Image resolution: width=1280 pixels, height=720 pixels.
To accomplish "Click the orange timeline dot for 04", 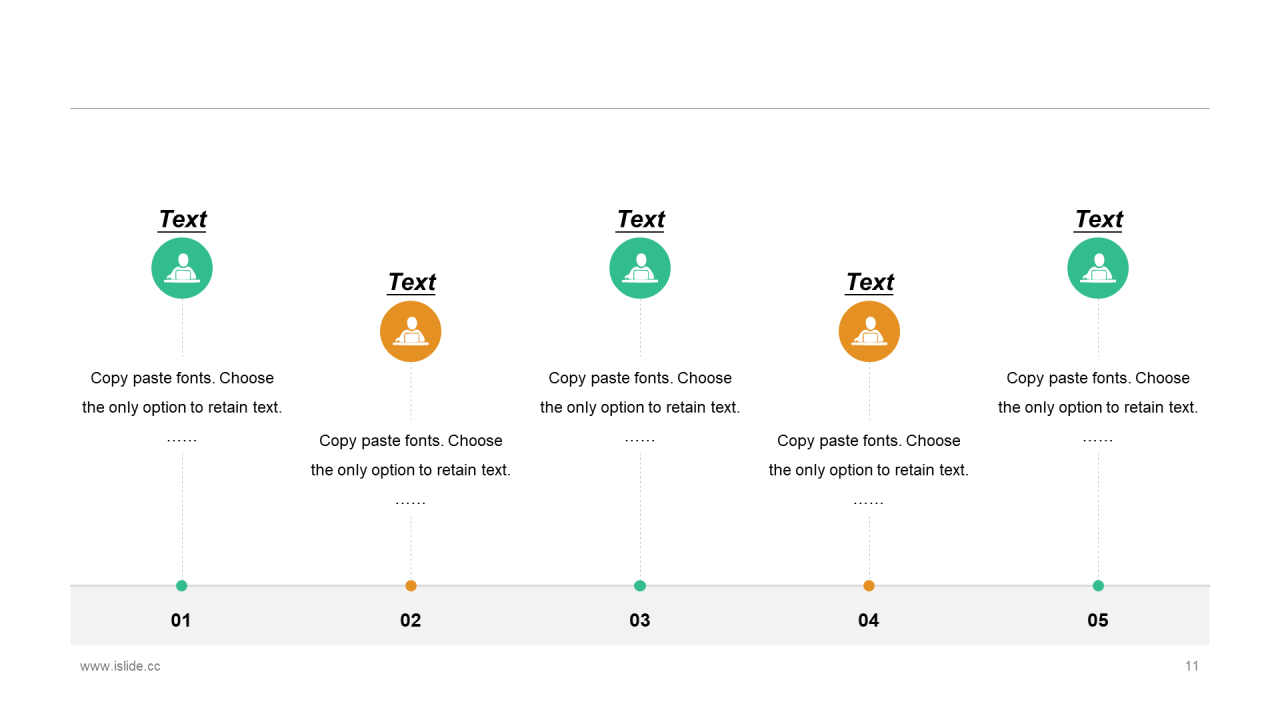I will [869, 586].
